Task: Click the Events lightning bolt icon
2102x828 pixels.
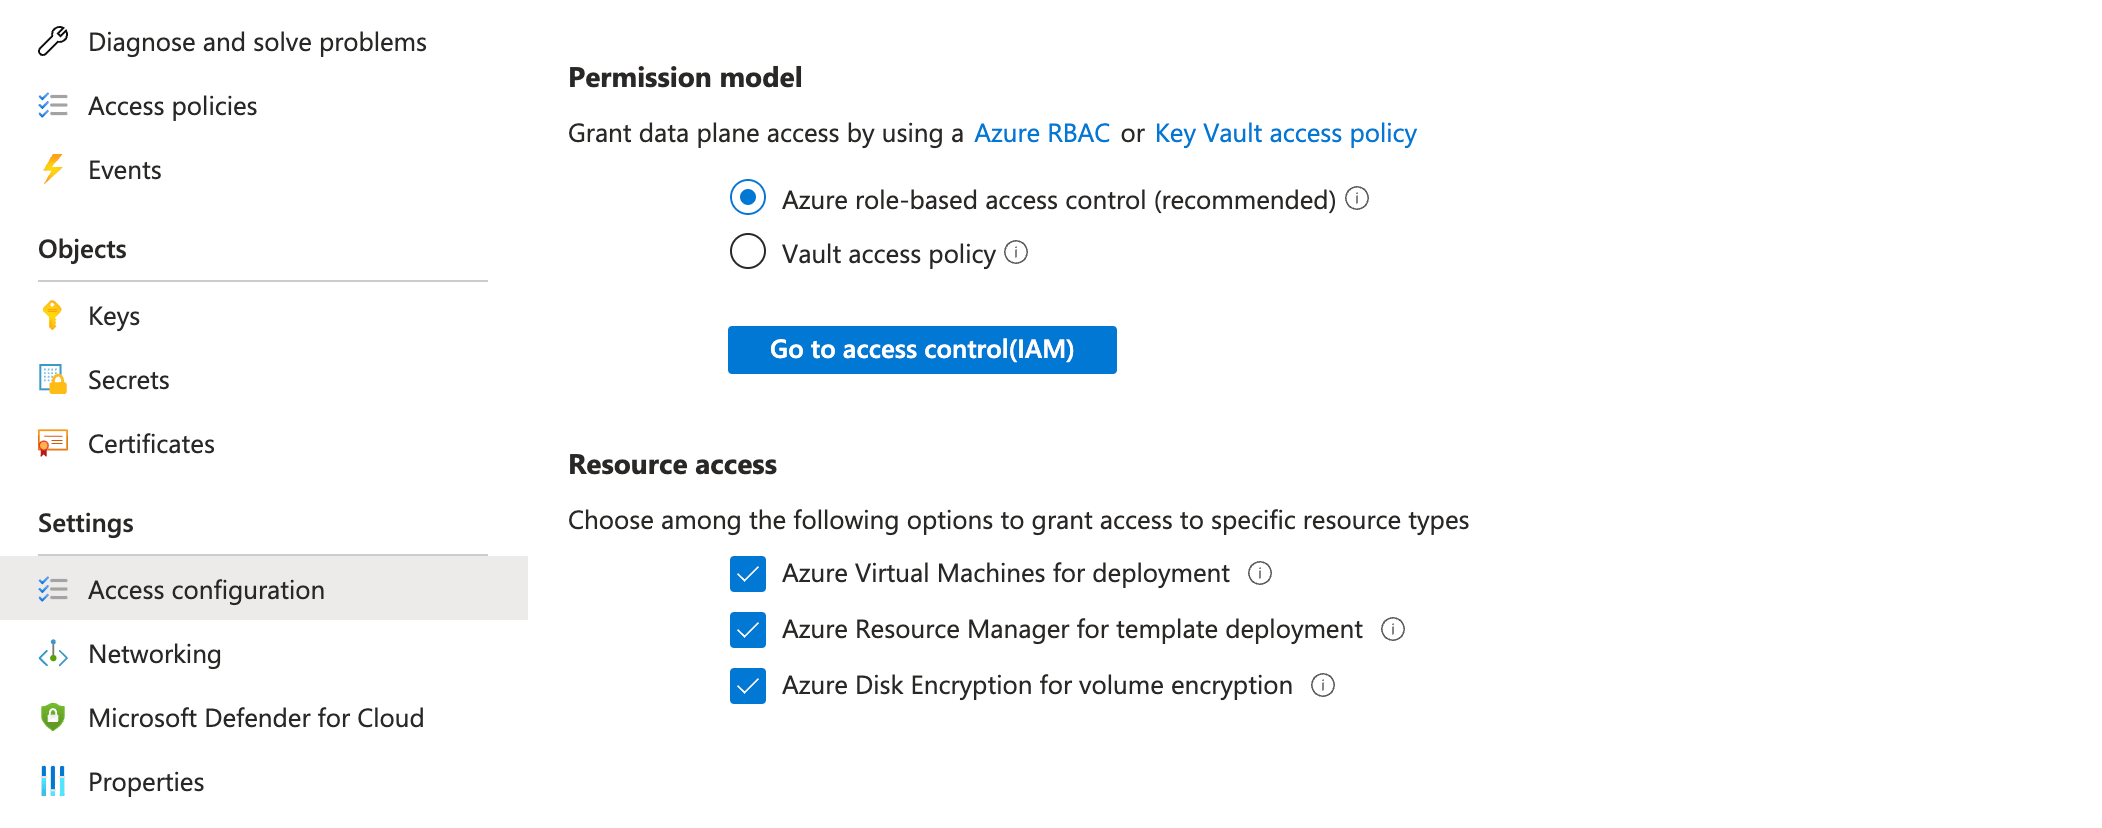Action: point(52,170)
